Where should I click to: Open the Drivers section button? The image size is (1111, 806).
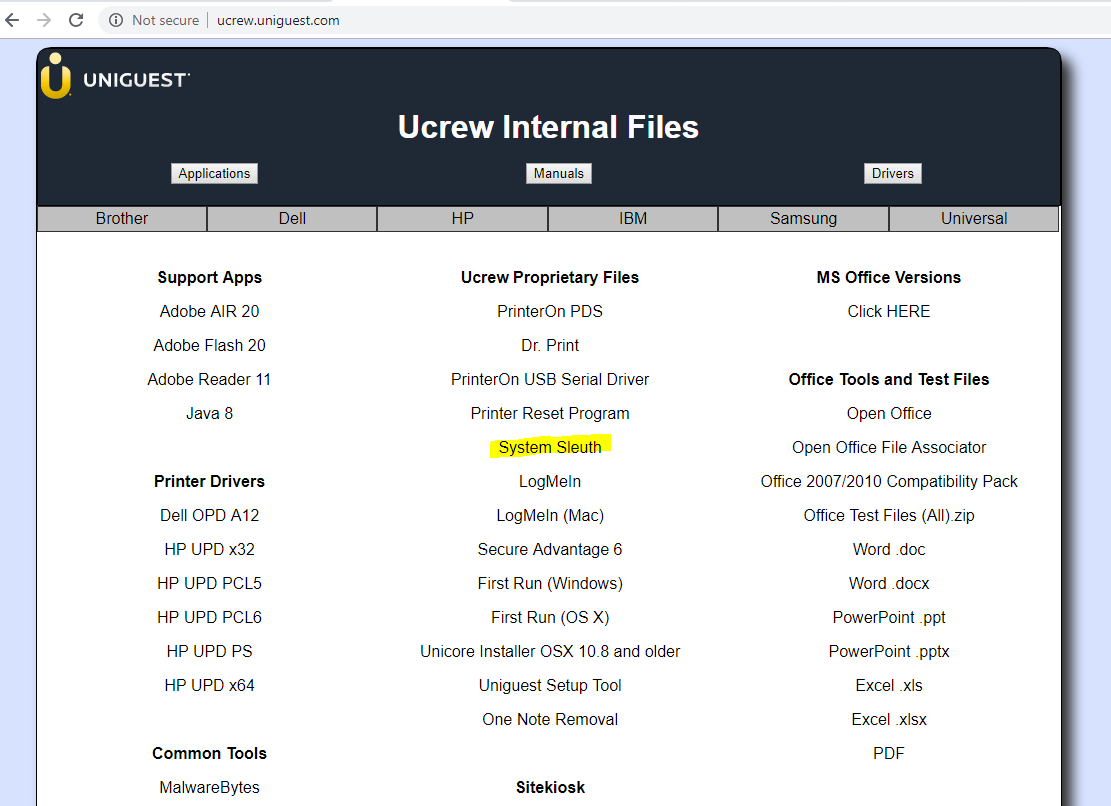[893, 174]
